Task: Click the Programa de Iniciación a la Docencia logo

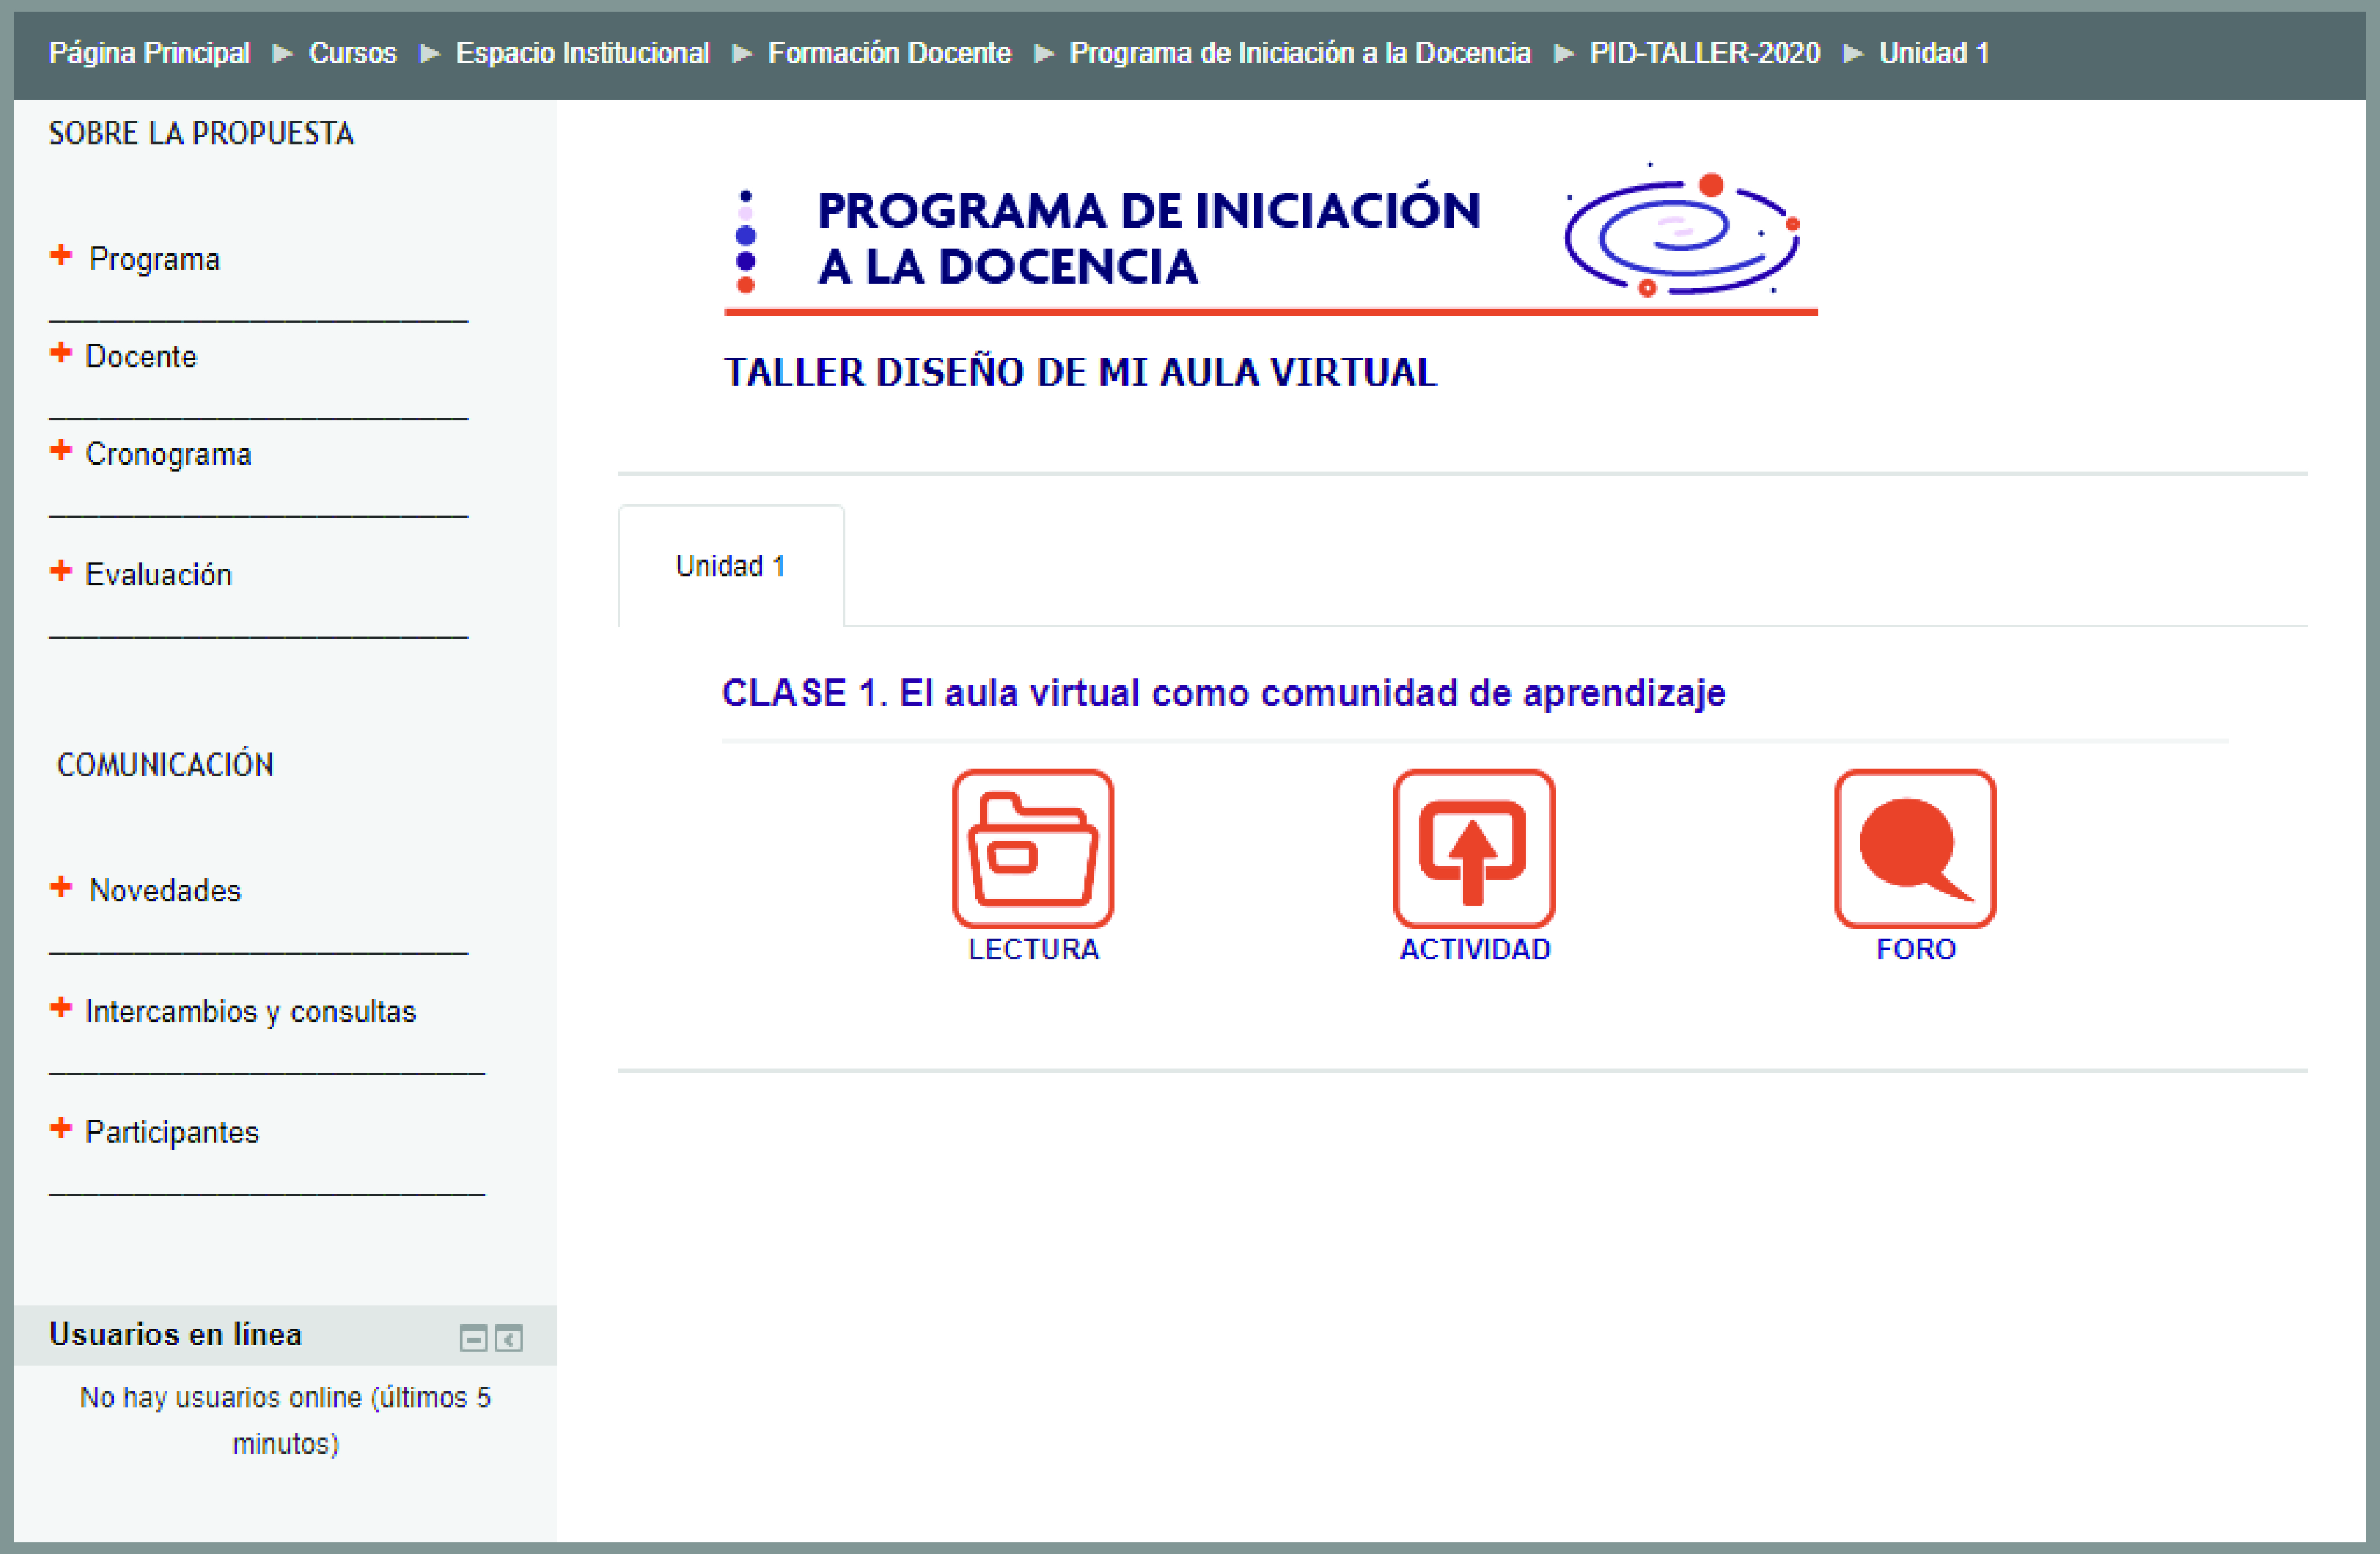Action: 1270,239
